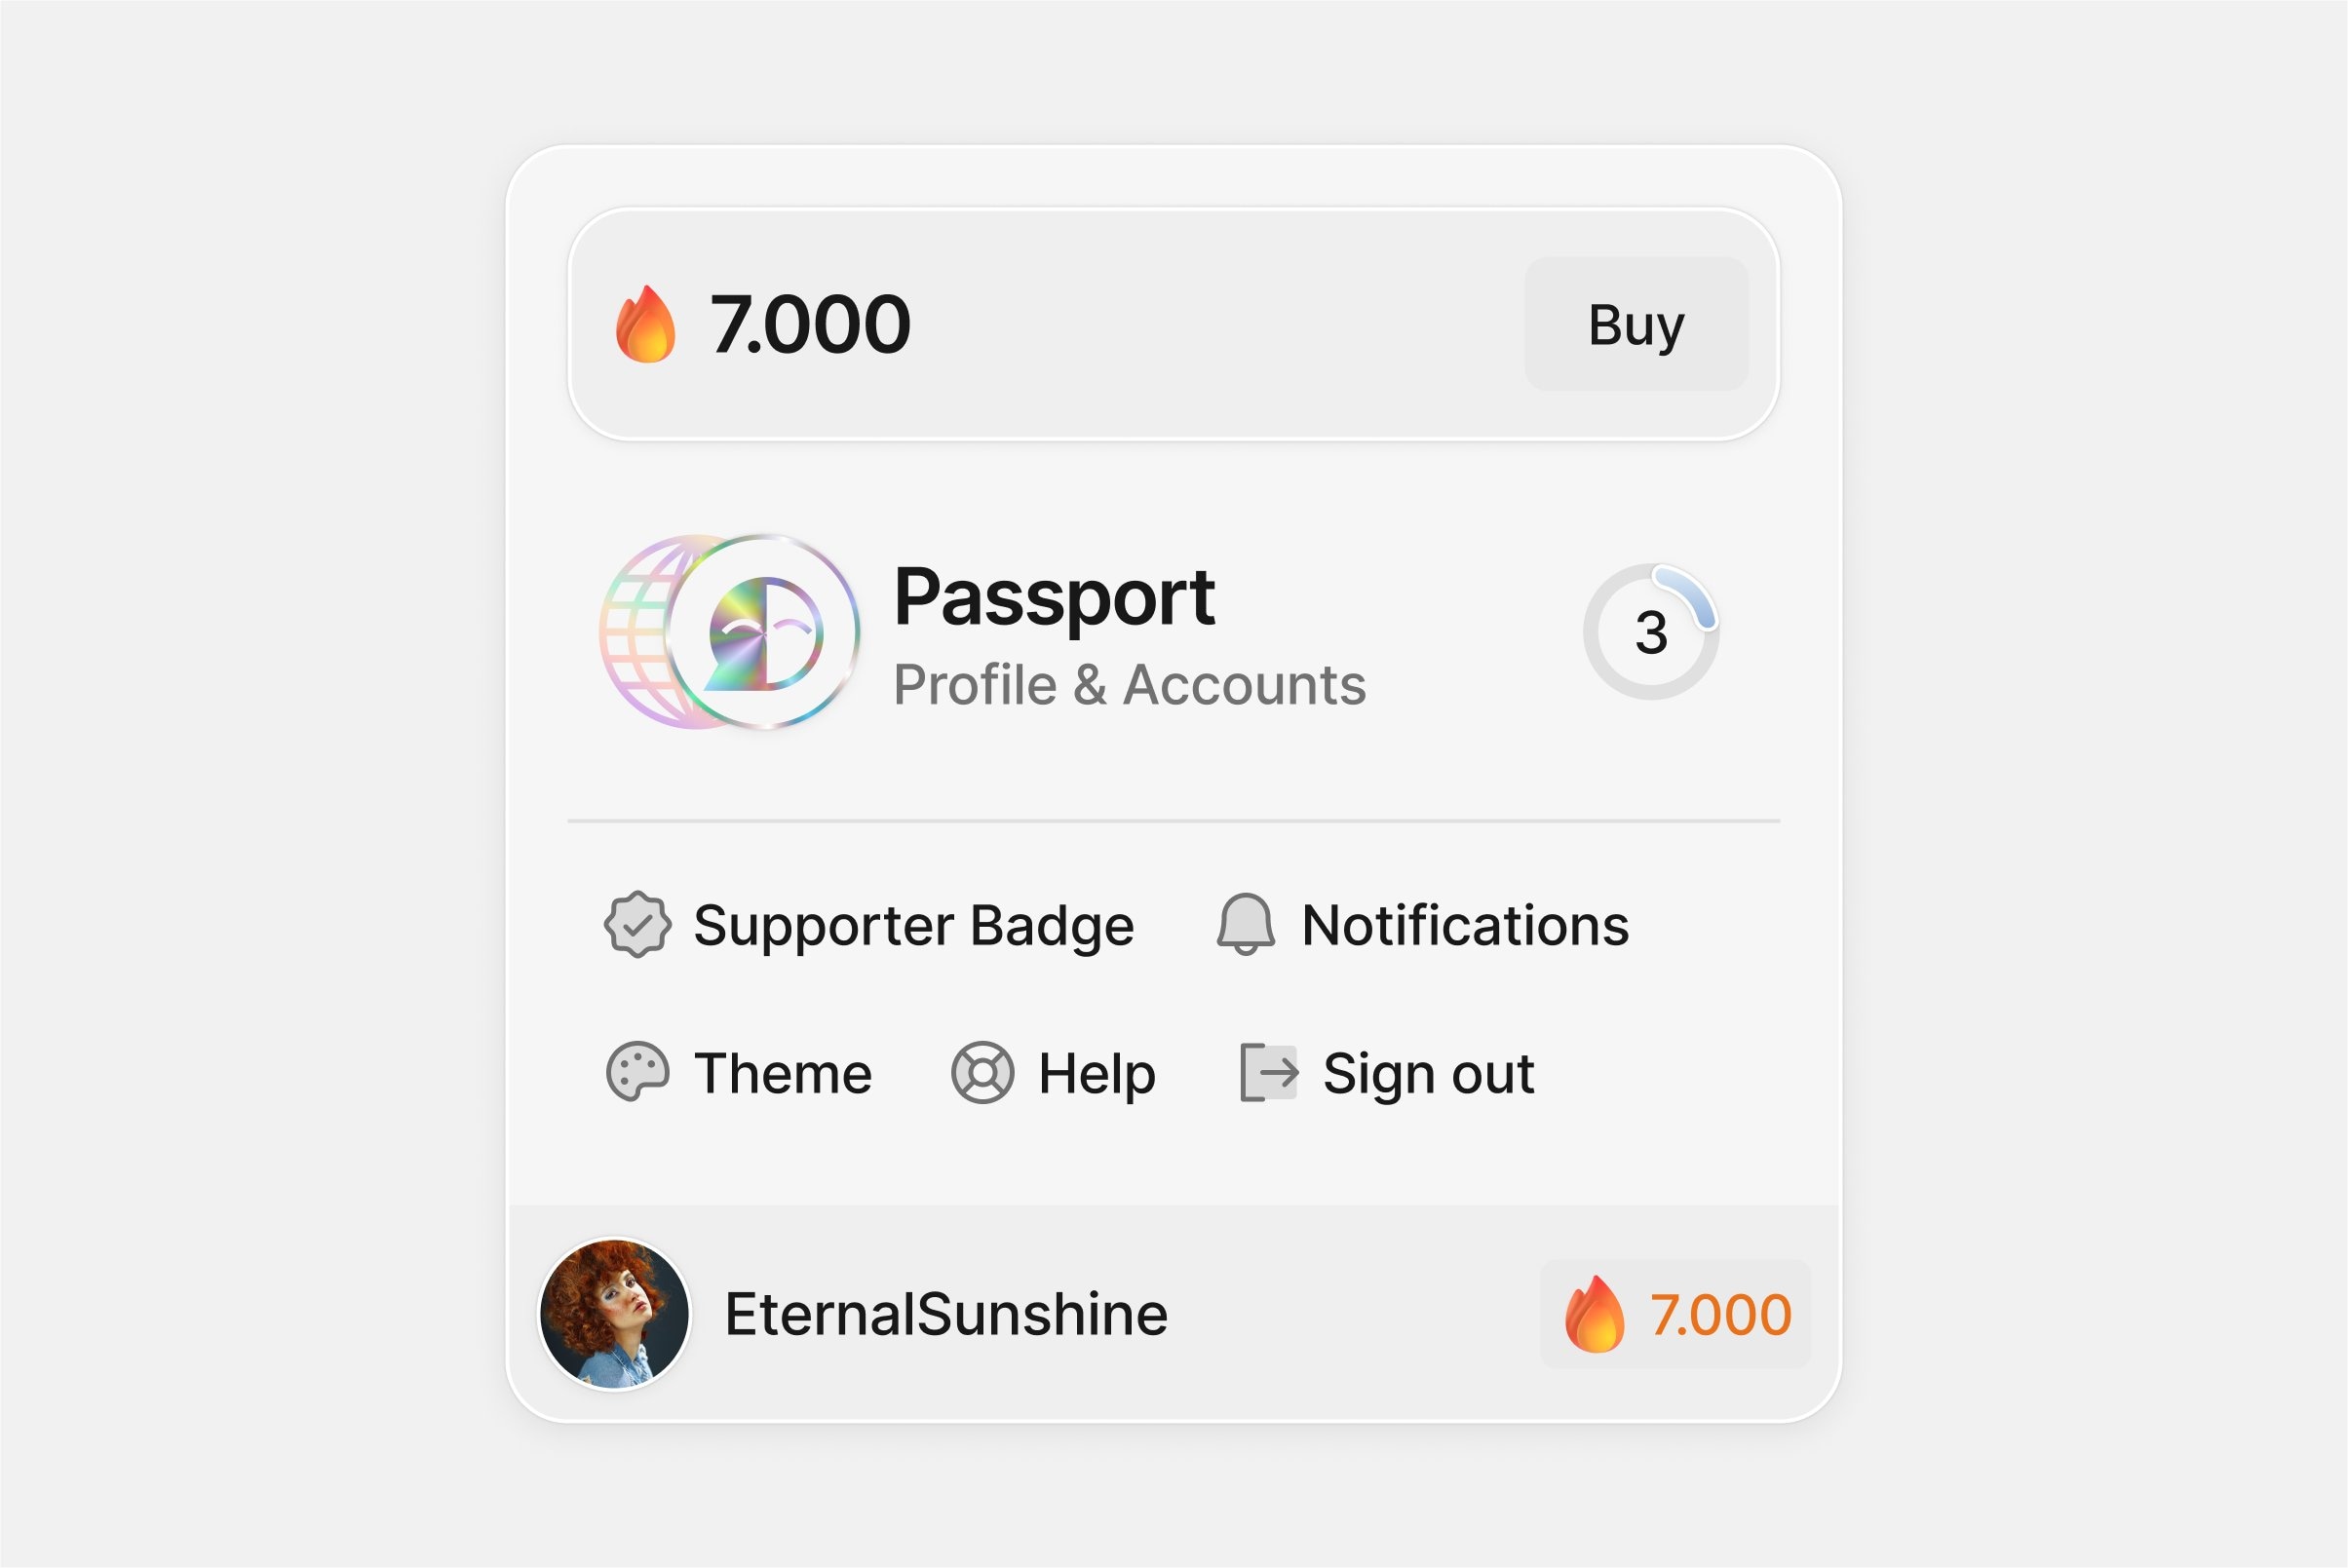Select the EternalSunshine username
Screen dimensions: 2348x1568
[946, 1314]
